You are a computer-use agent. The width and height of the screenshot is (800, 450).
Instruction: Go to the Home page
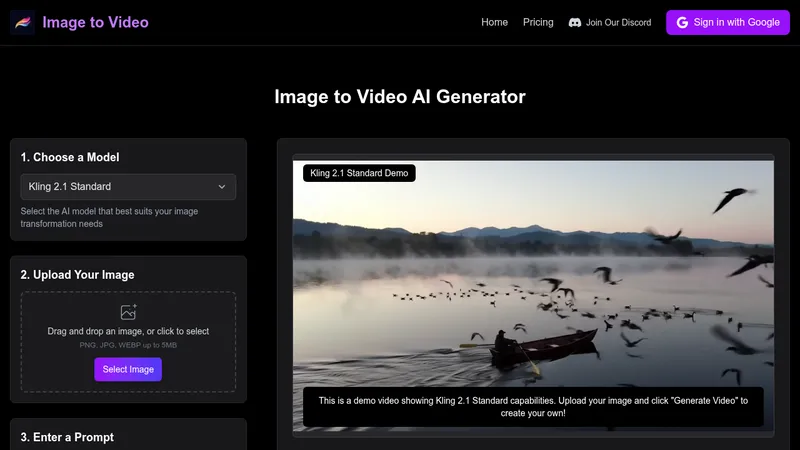494,22
